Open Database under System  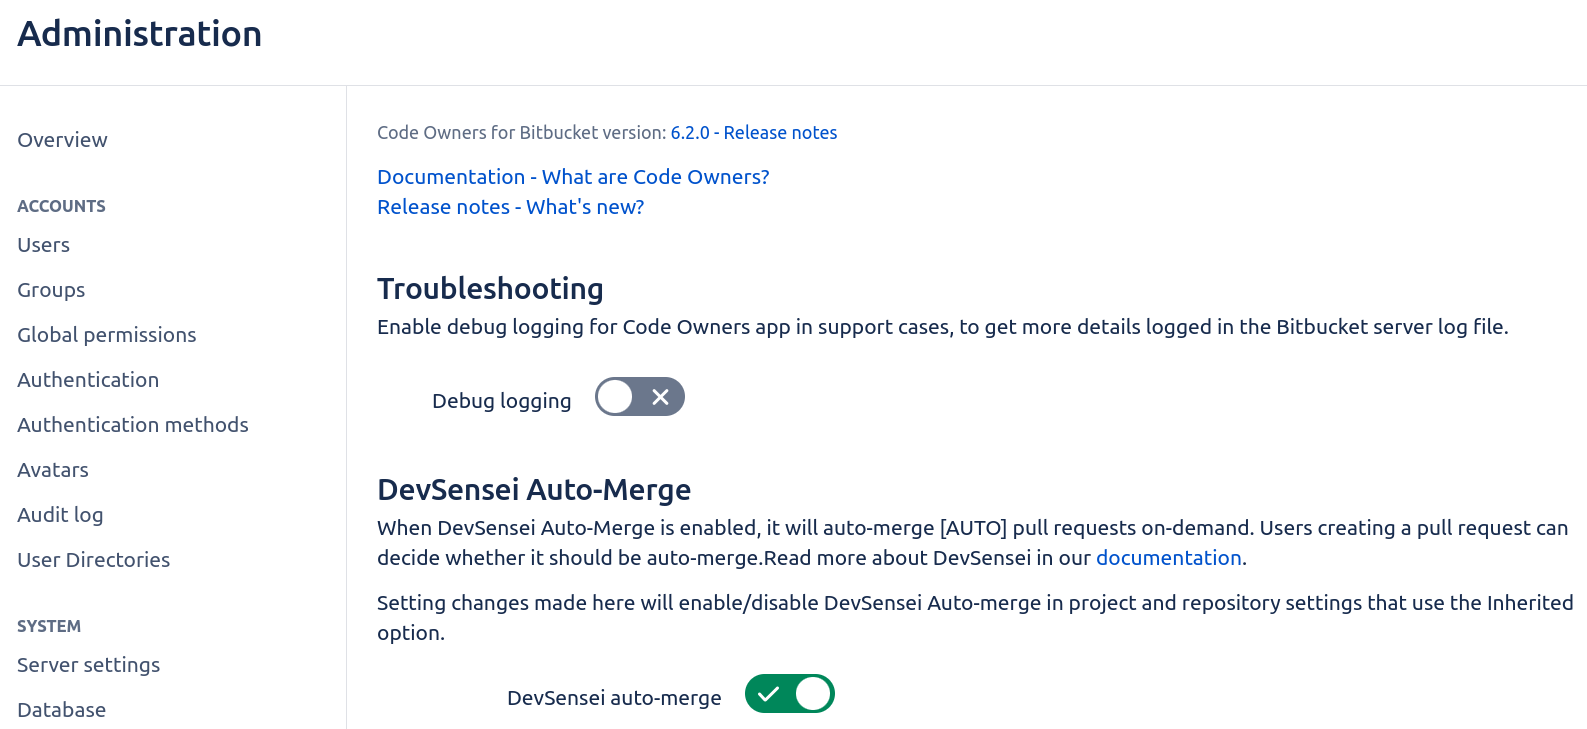tap(61, 710)
